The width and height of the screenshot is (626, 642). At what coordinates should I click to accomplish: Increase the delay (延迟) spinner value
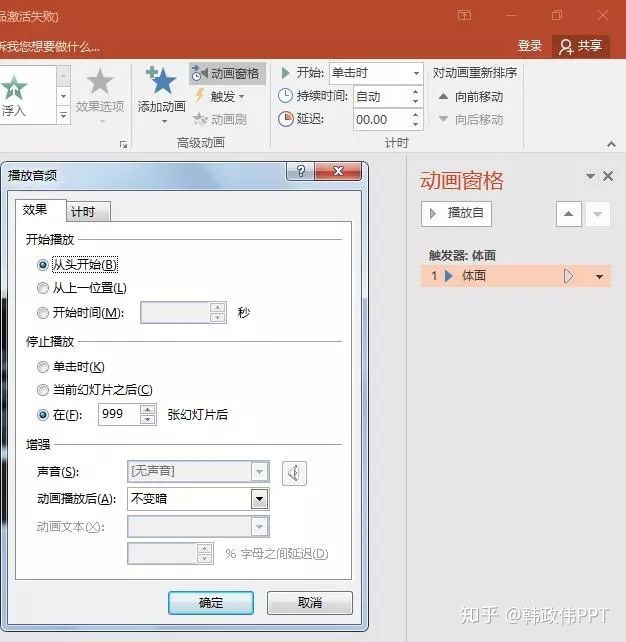(416, 115)
